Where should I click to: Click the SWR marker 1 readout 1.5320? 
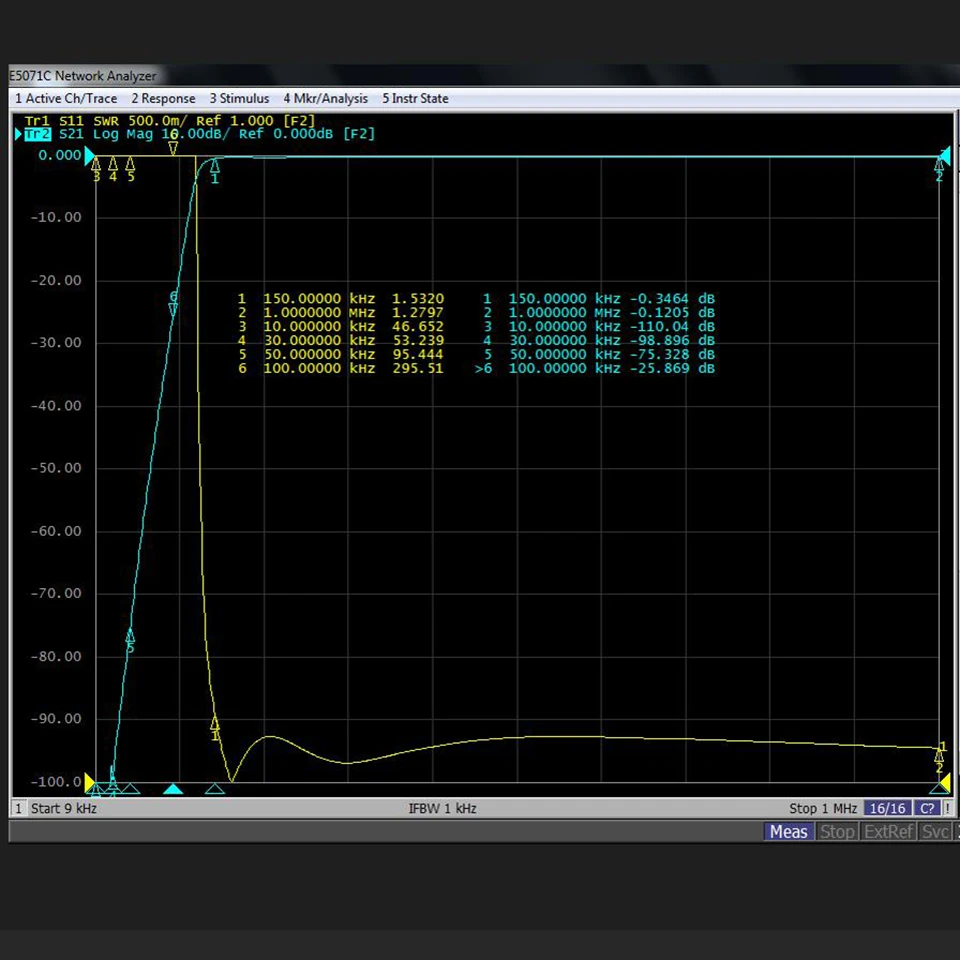418,299
